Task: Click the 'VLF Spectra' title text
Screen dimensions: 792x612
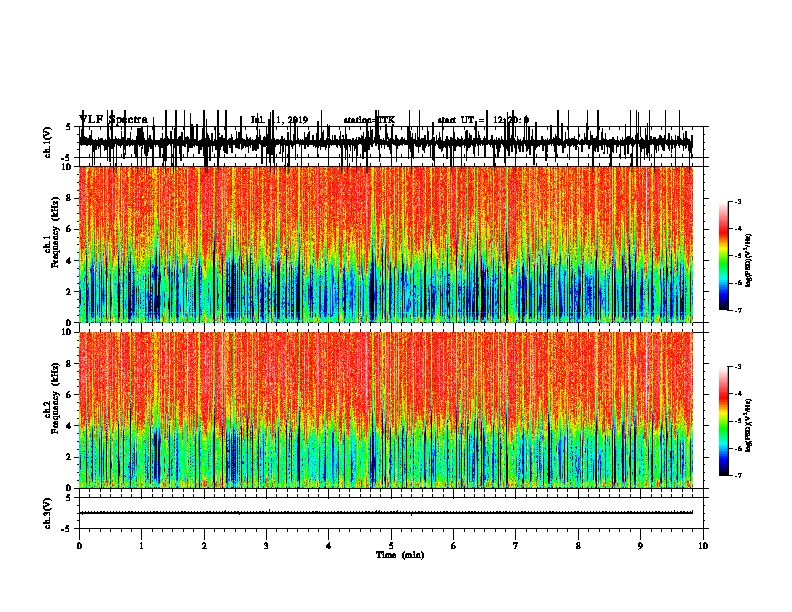Action: pyautogui.click(x=113, y=119)
